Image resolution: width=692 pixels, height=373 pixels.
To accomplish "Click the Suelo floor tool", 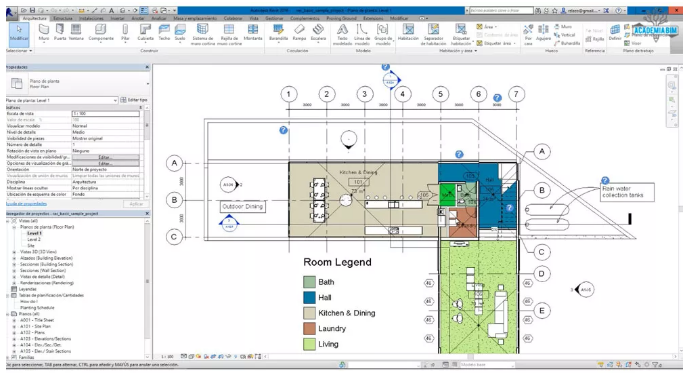I will (x=180, y=33).
